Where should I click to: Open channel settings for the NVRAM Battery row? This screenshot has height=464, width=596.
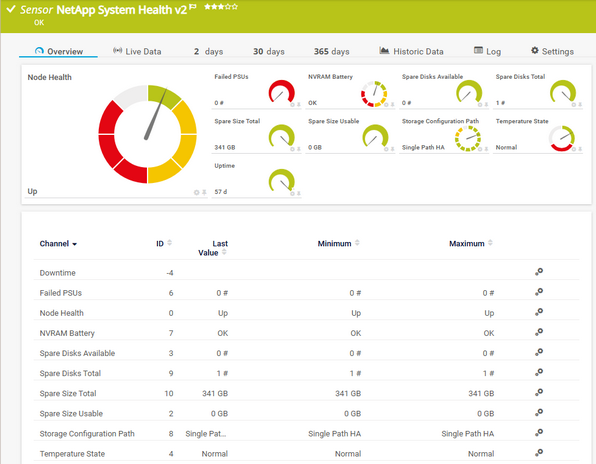tap(539, 332)
